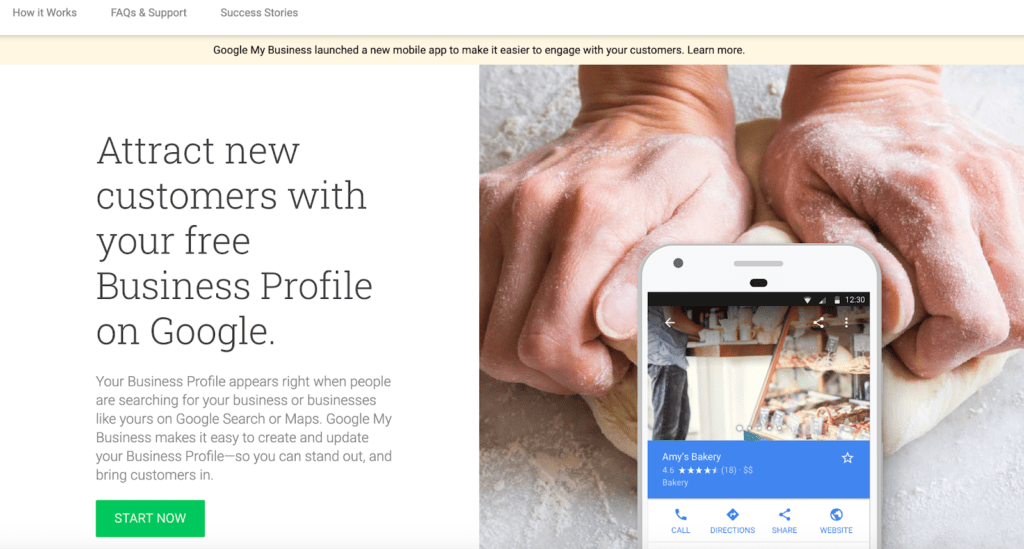Select the photo carousel dot indicators
Screen dimensions: 1024x549
tap(759, 428)
